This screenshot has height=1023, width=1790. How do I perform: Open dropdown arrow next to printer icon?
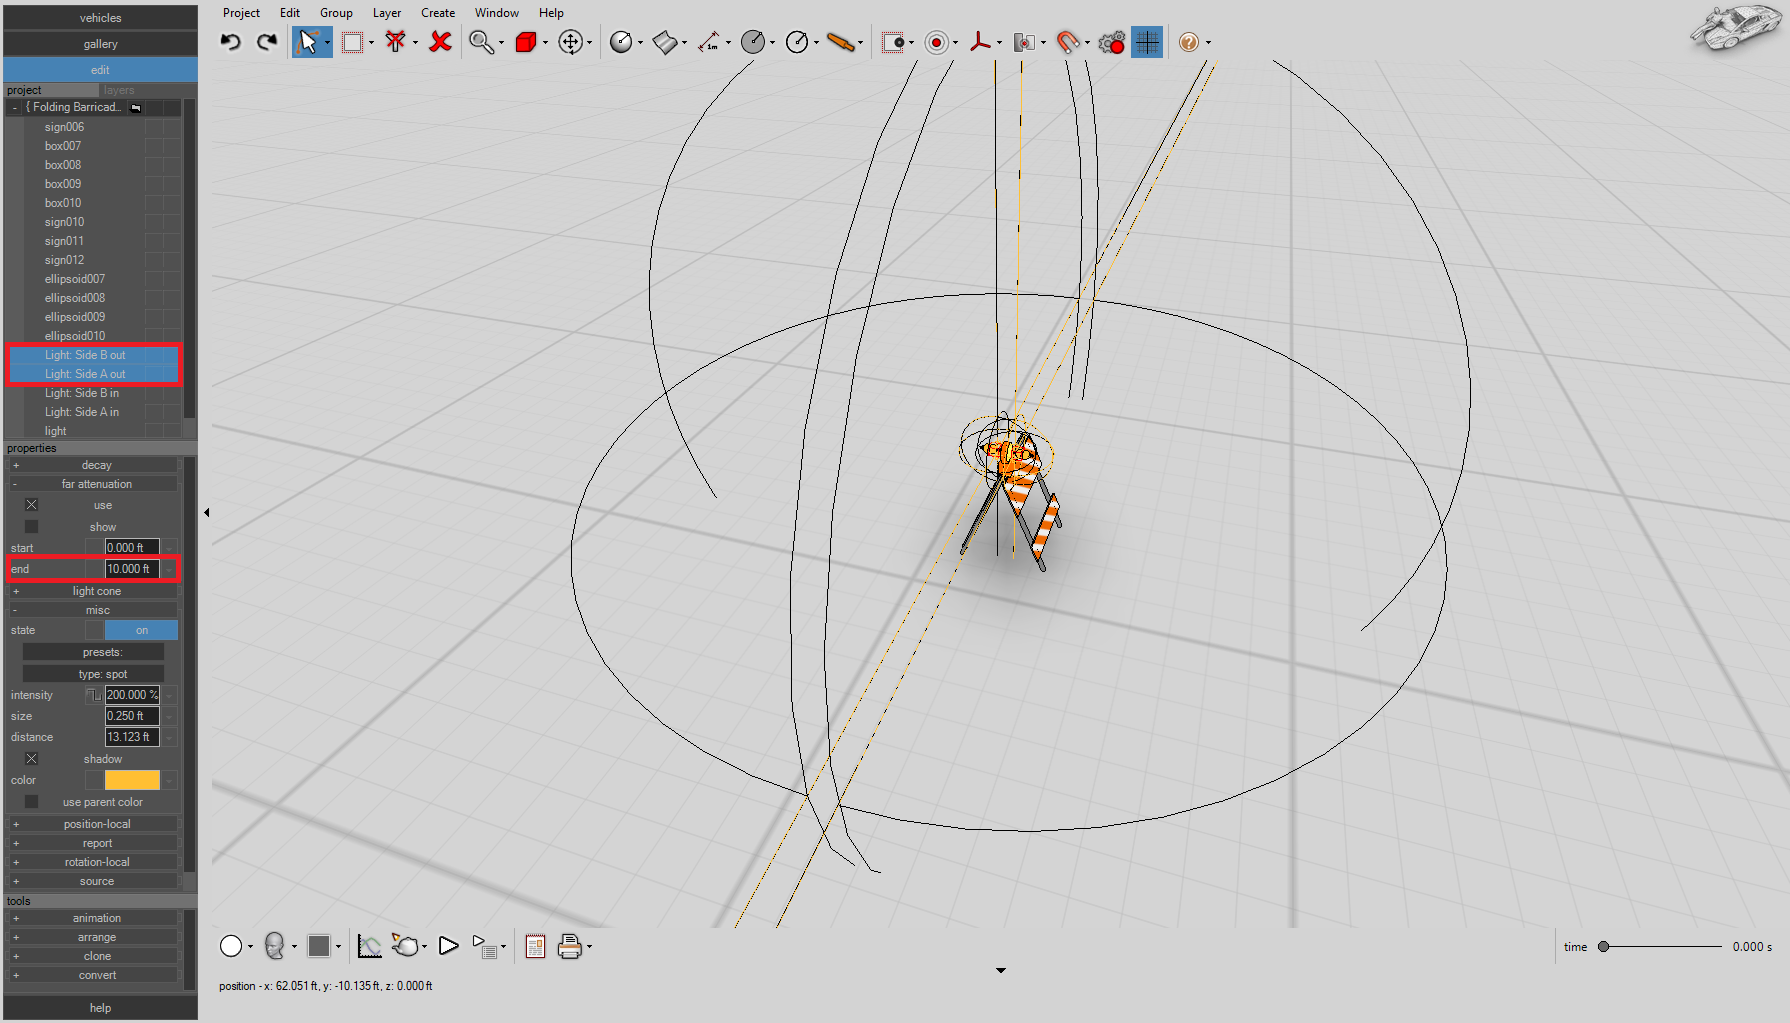pyautogui.click(x=590, y=947)
